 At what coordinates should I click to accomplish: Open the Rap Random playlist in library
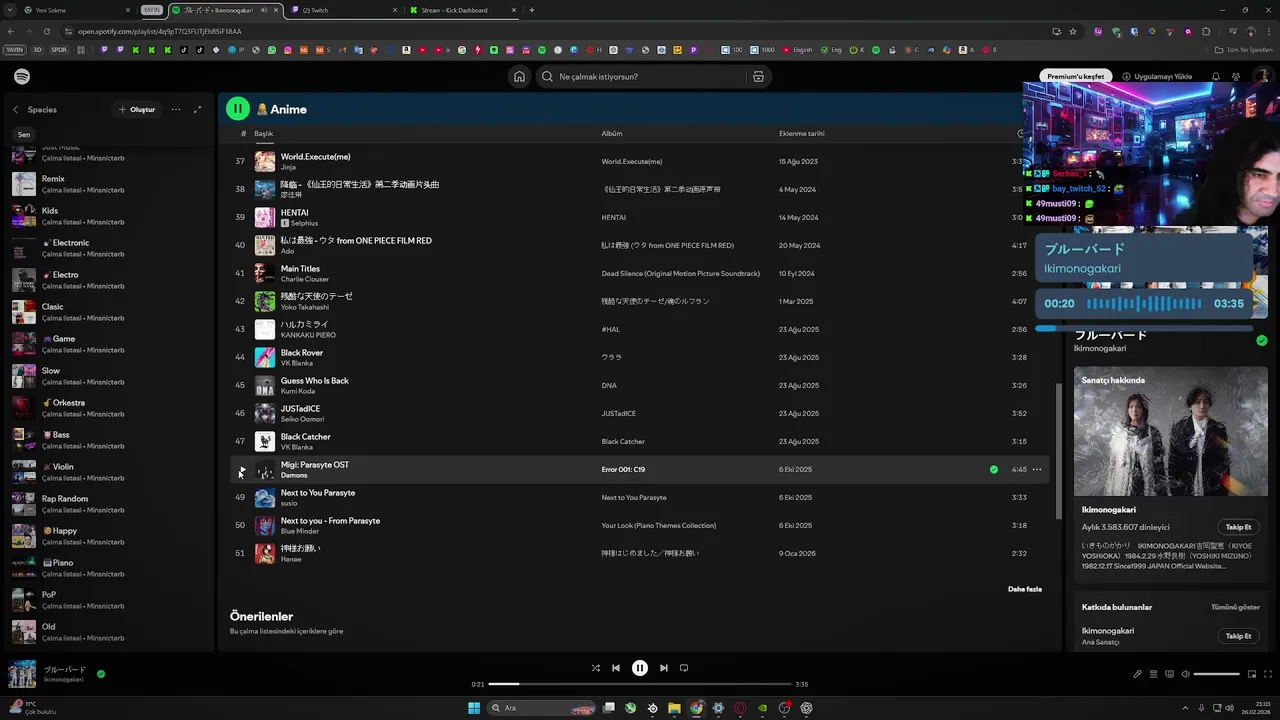point(109,504)
